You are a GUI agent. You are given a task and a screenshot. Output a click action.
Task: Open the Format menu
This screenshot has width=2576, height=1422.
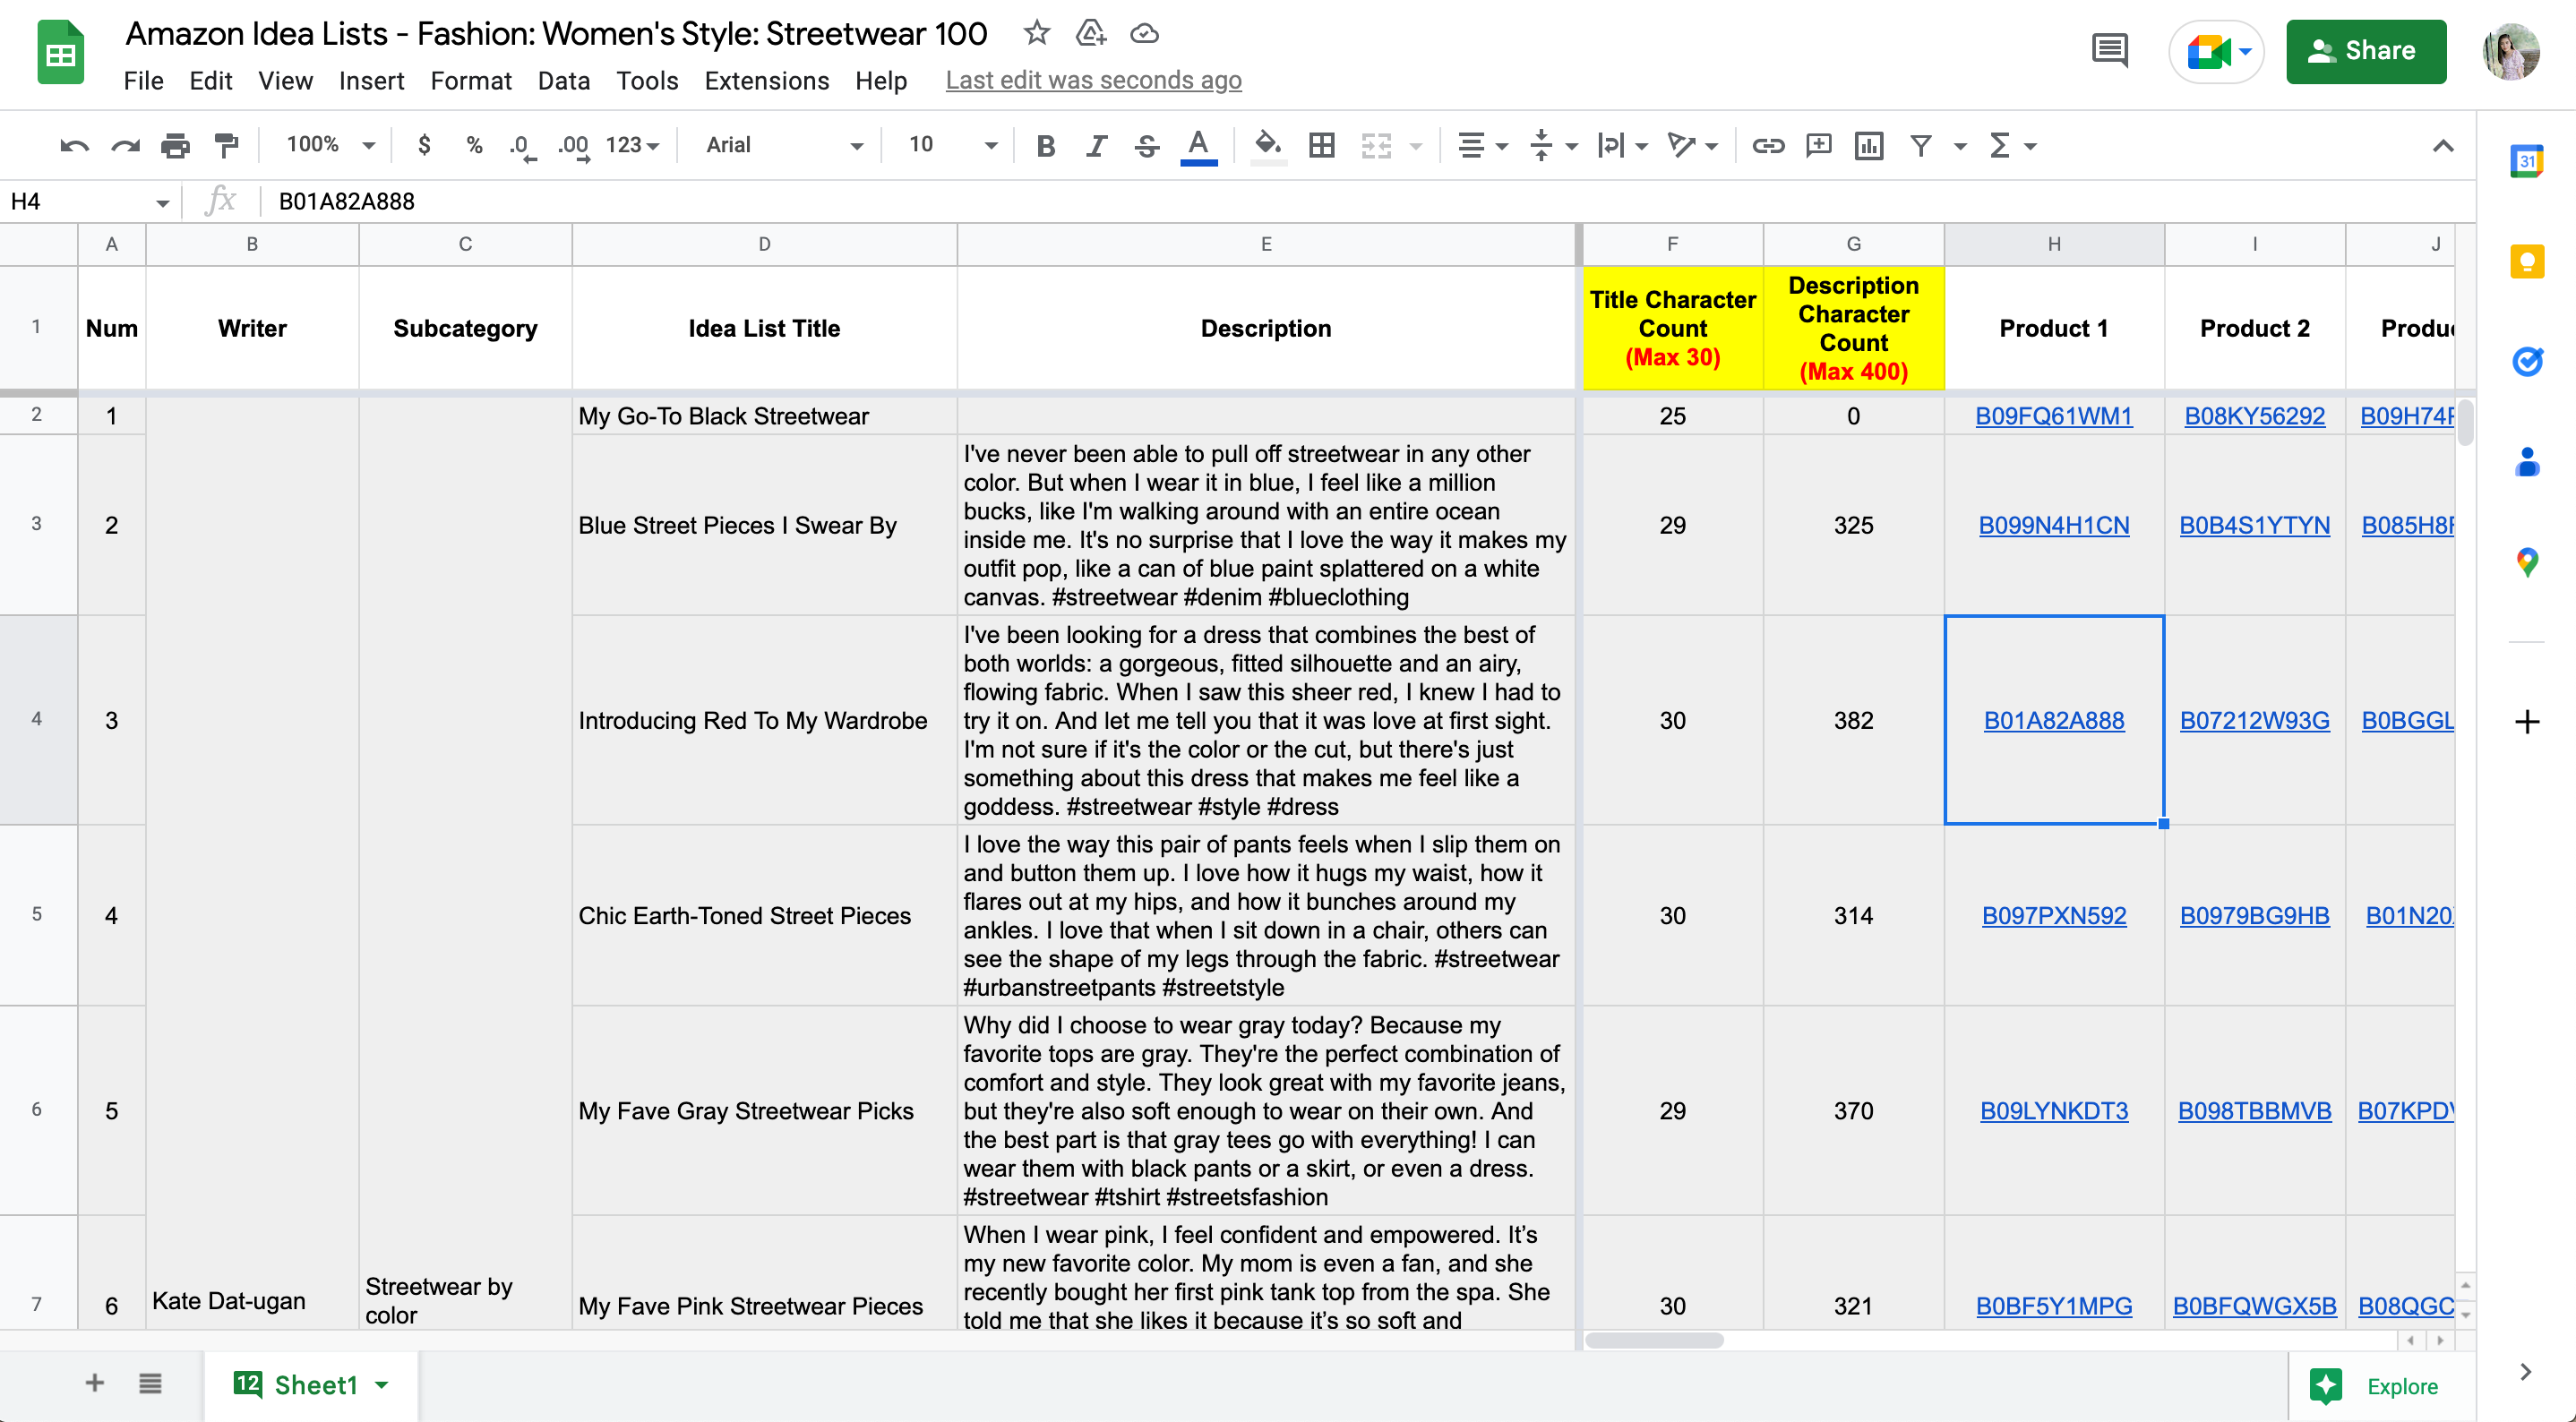(x=471, y=80)
